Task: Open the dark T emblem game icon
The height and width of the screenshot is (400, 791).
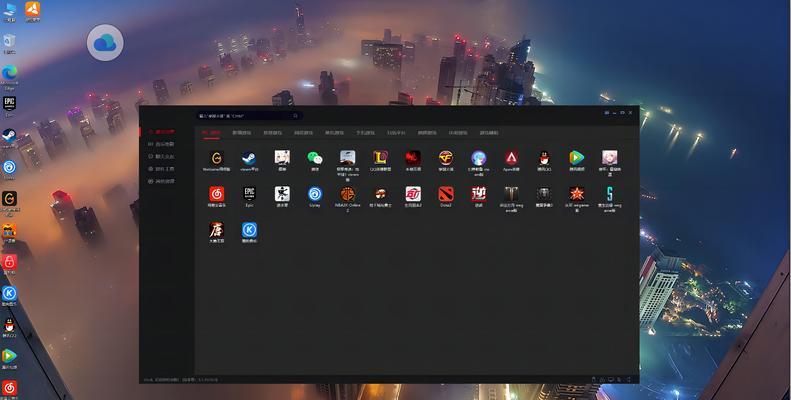Action: coord(511,194)
